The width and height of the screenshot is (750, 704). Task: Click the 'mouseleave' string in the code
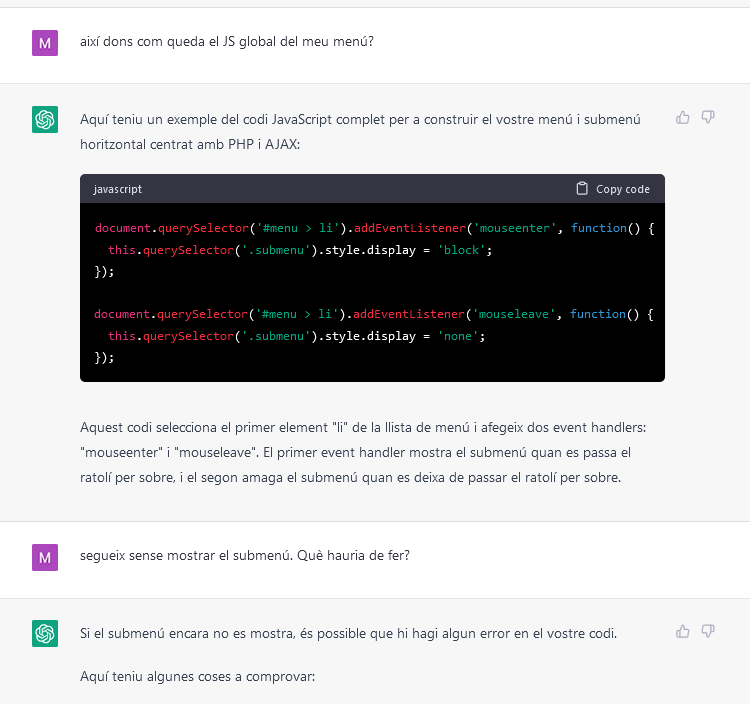511,314
